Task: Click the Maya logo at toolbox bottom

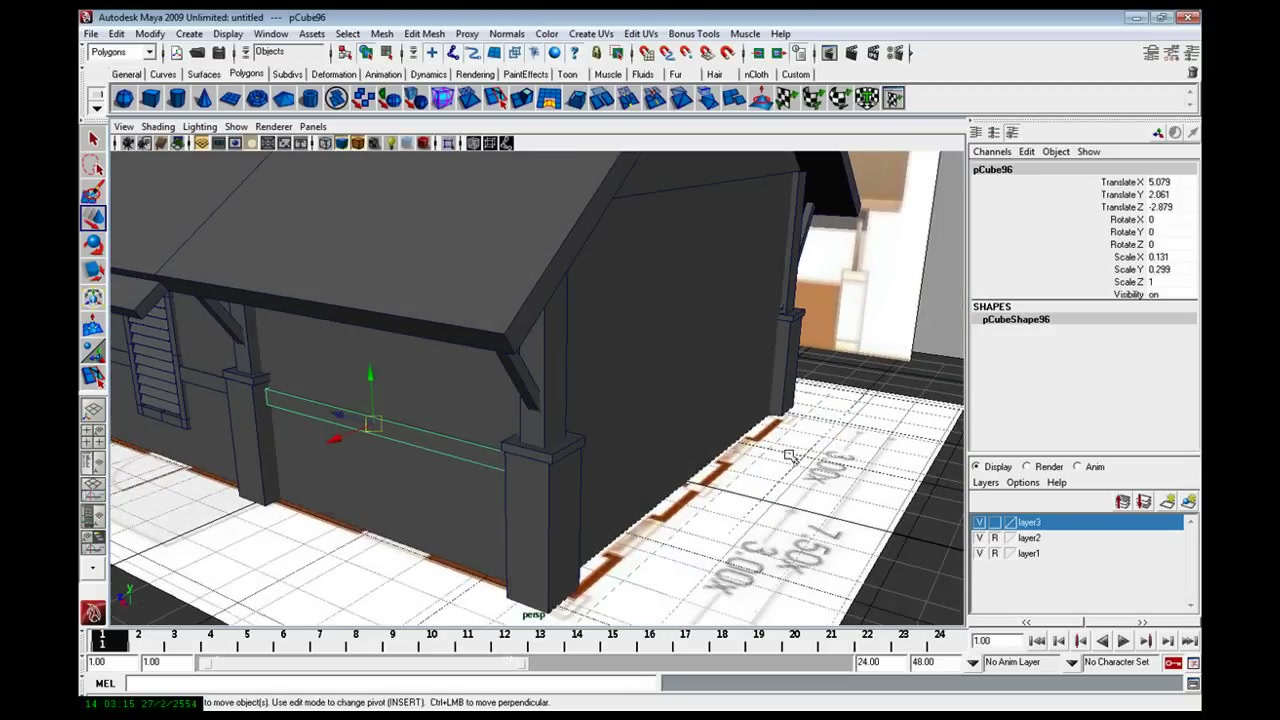Action: click(x=93, y=613)
